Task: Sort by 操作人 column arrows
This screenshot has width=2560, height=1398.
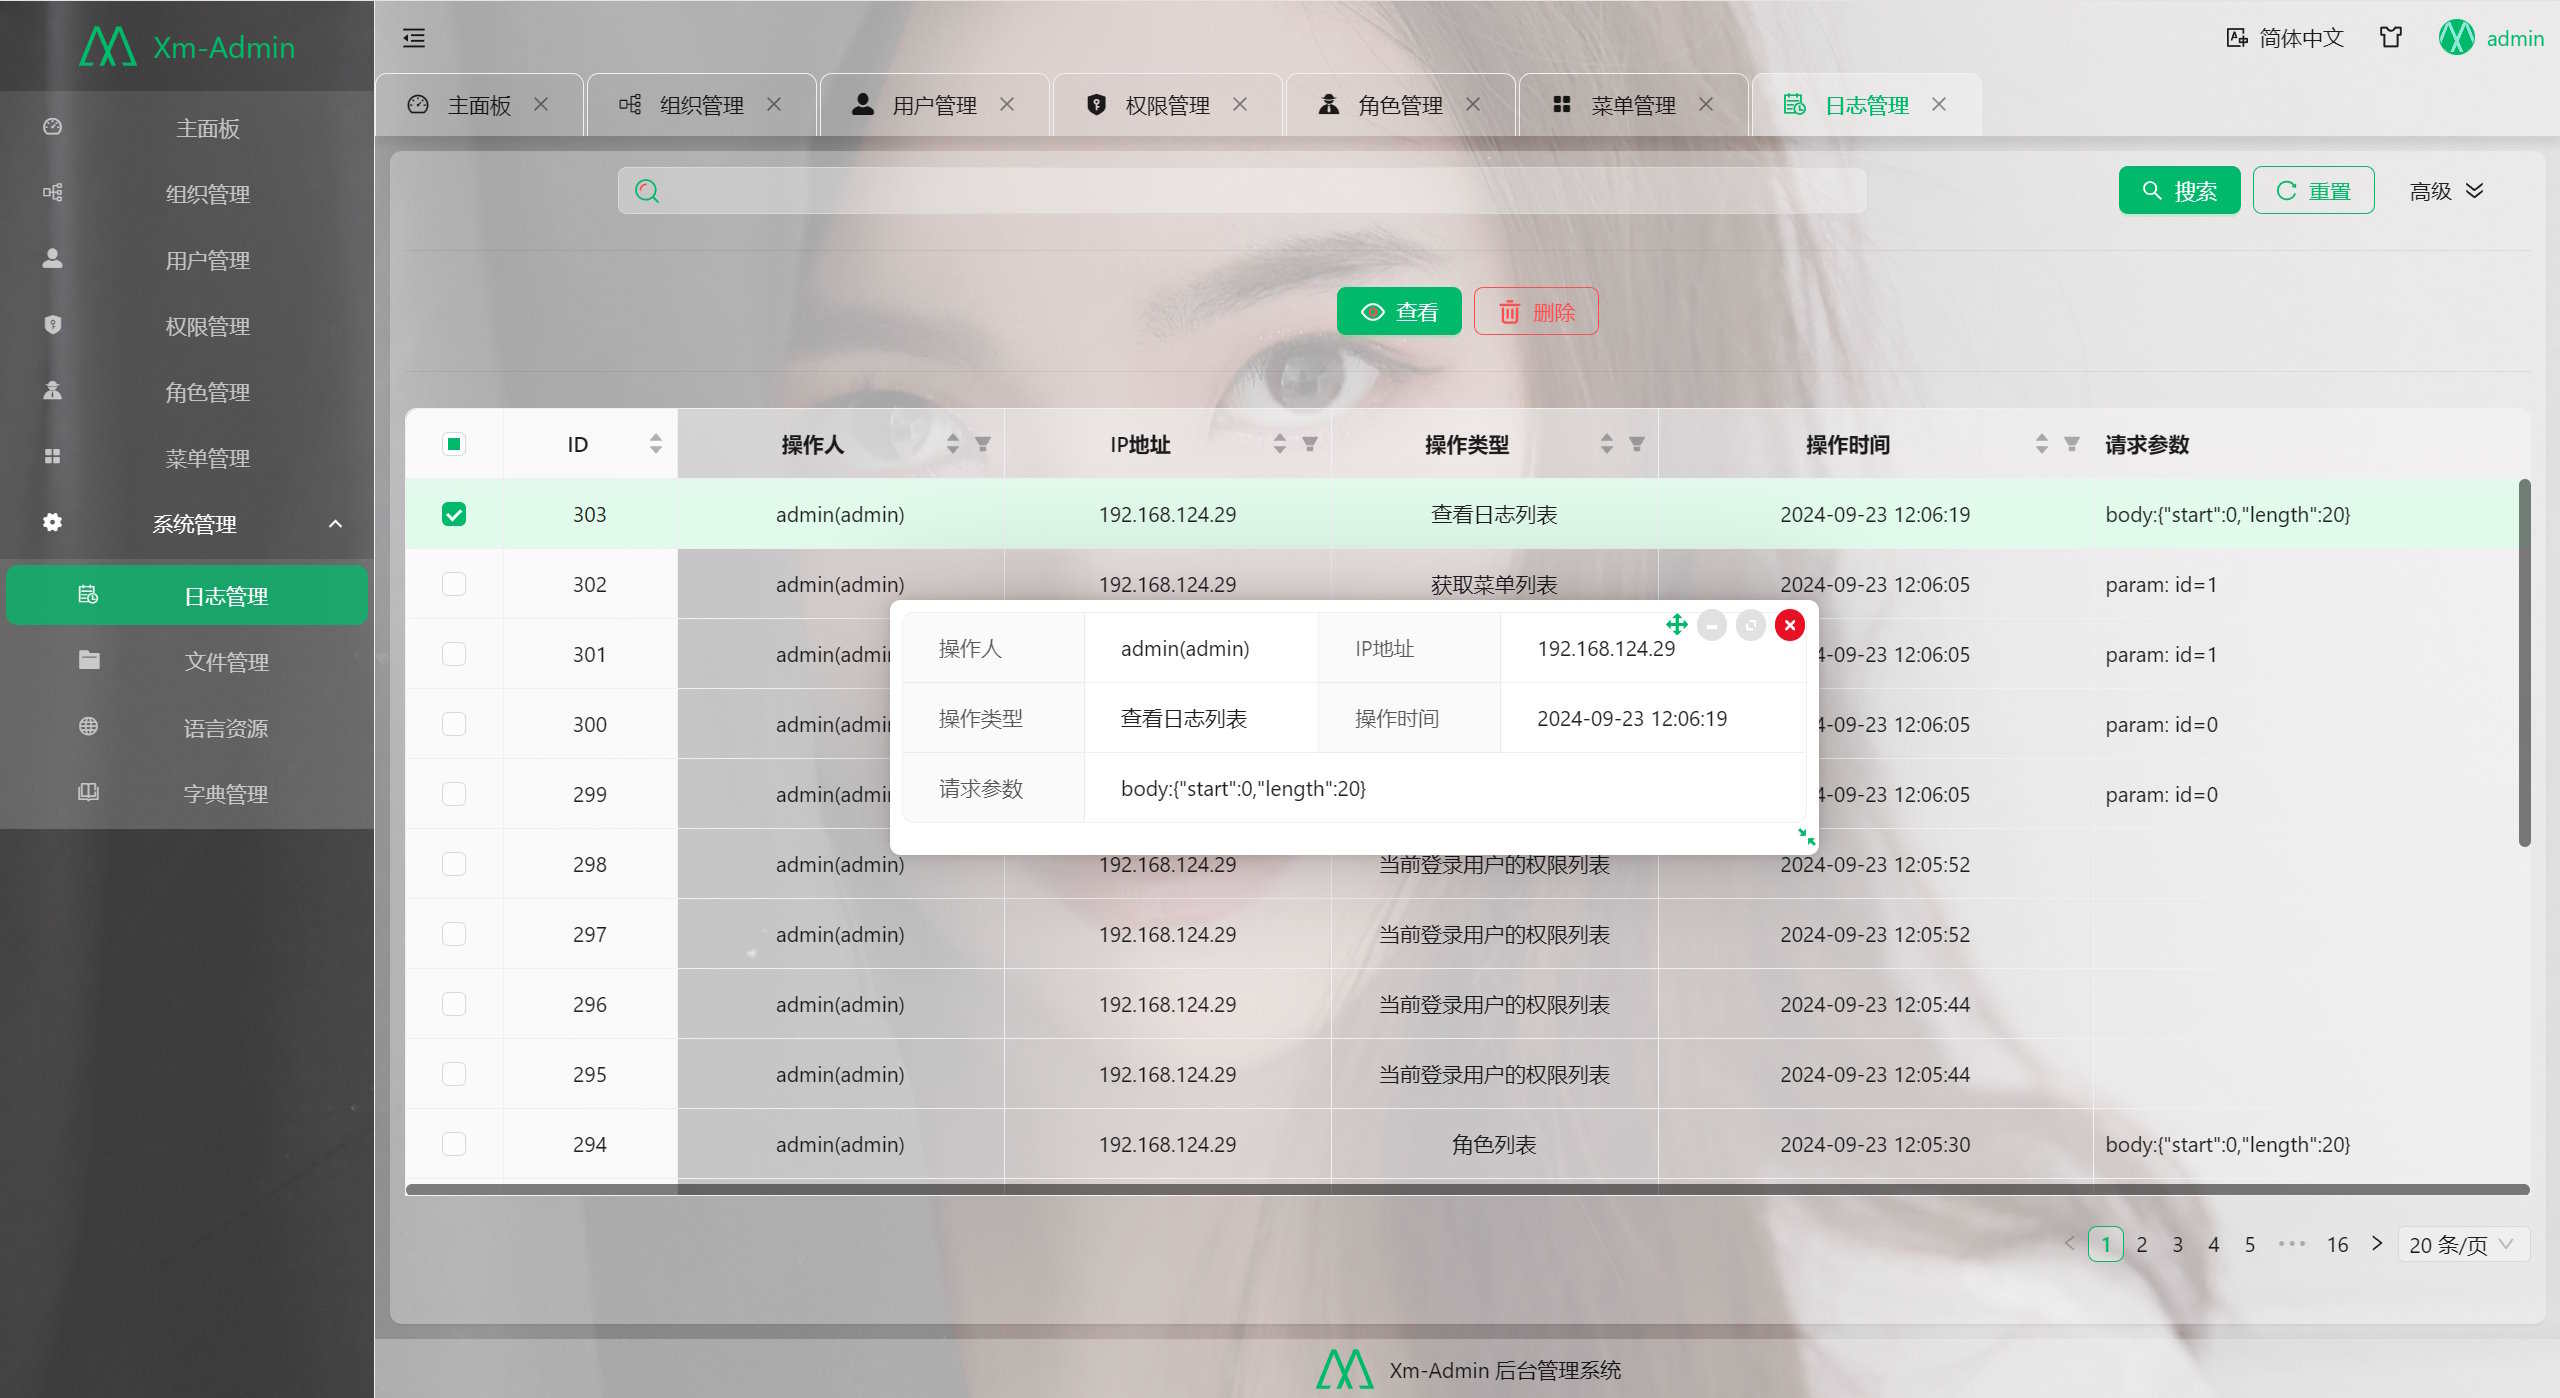Action: click(953, 443)
